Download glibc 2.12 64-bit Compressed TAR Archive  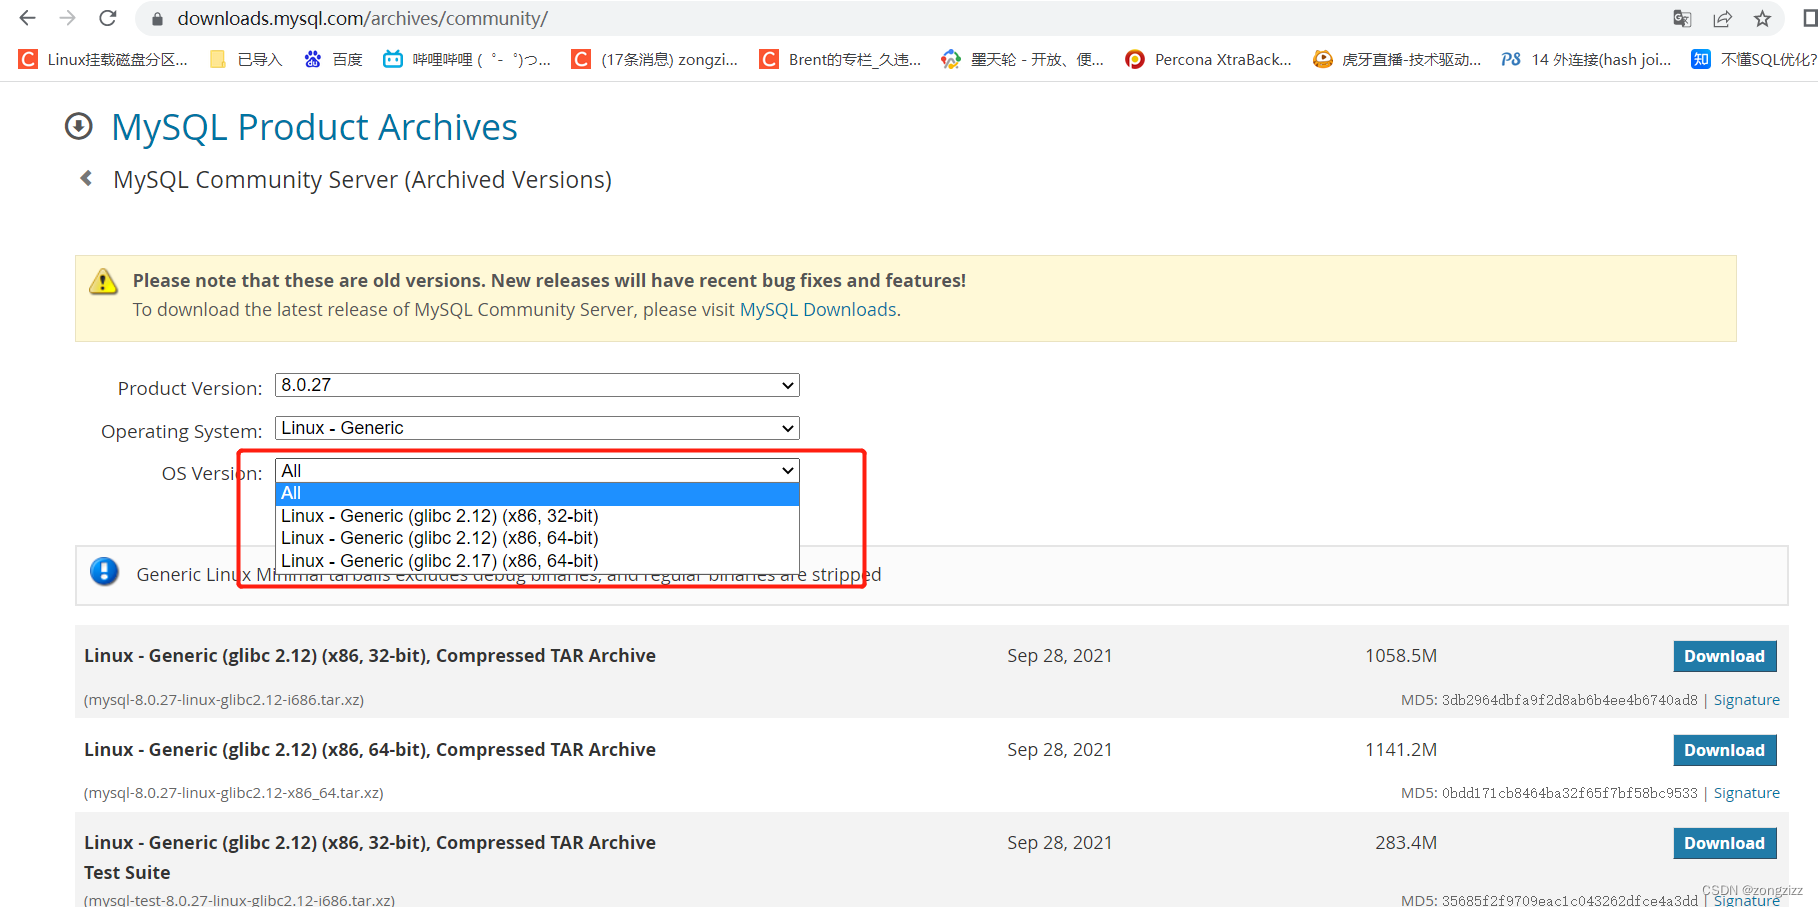point(1724,750)
